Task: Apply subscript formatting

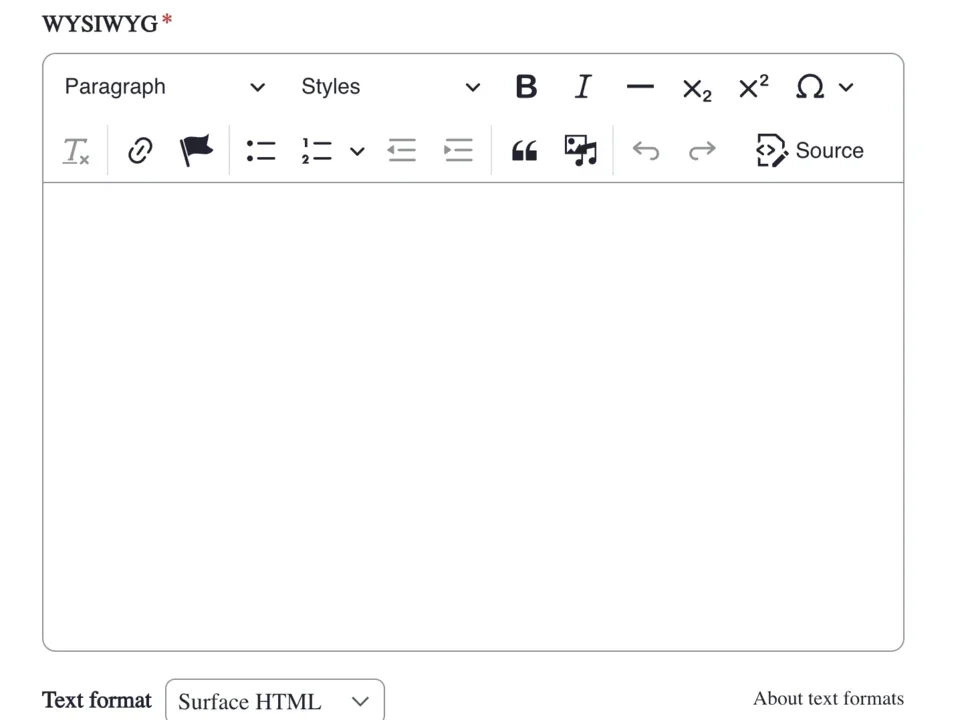Action: click(x=696, y=88)
